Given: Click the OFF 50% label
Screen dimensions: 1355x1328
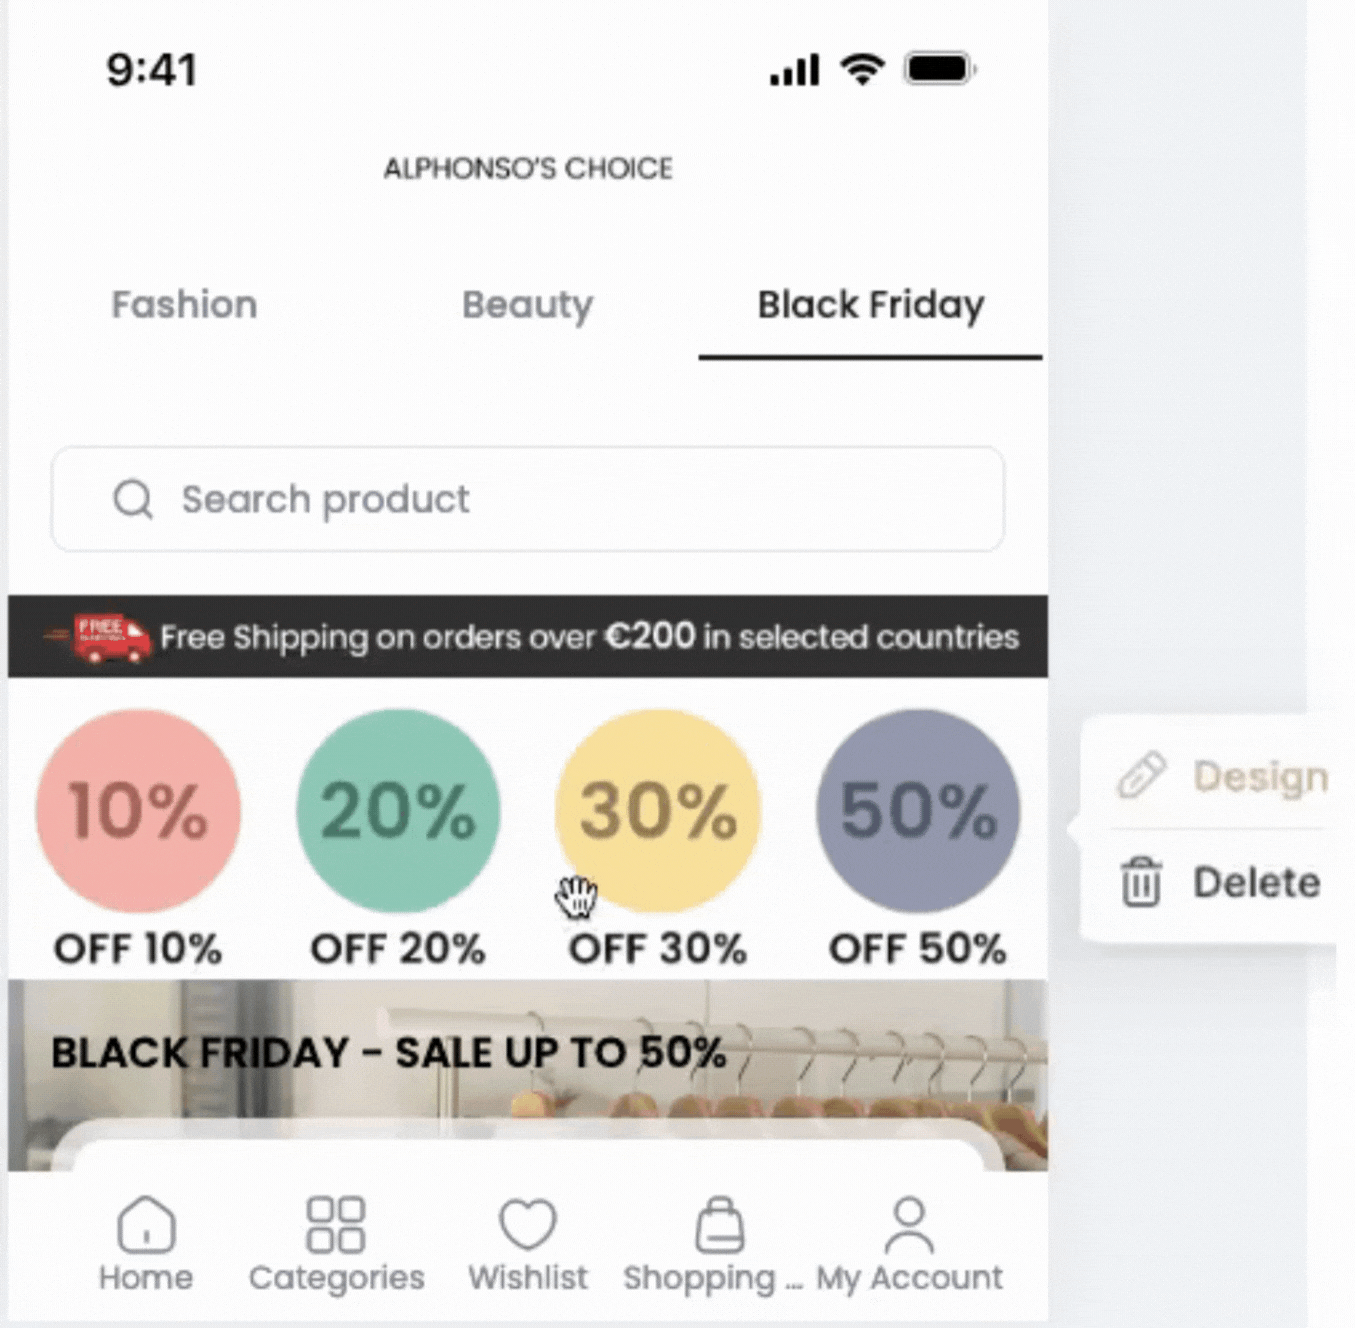Looking at the screenshot, I should 917,949.
